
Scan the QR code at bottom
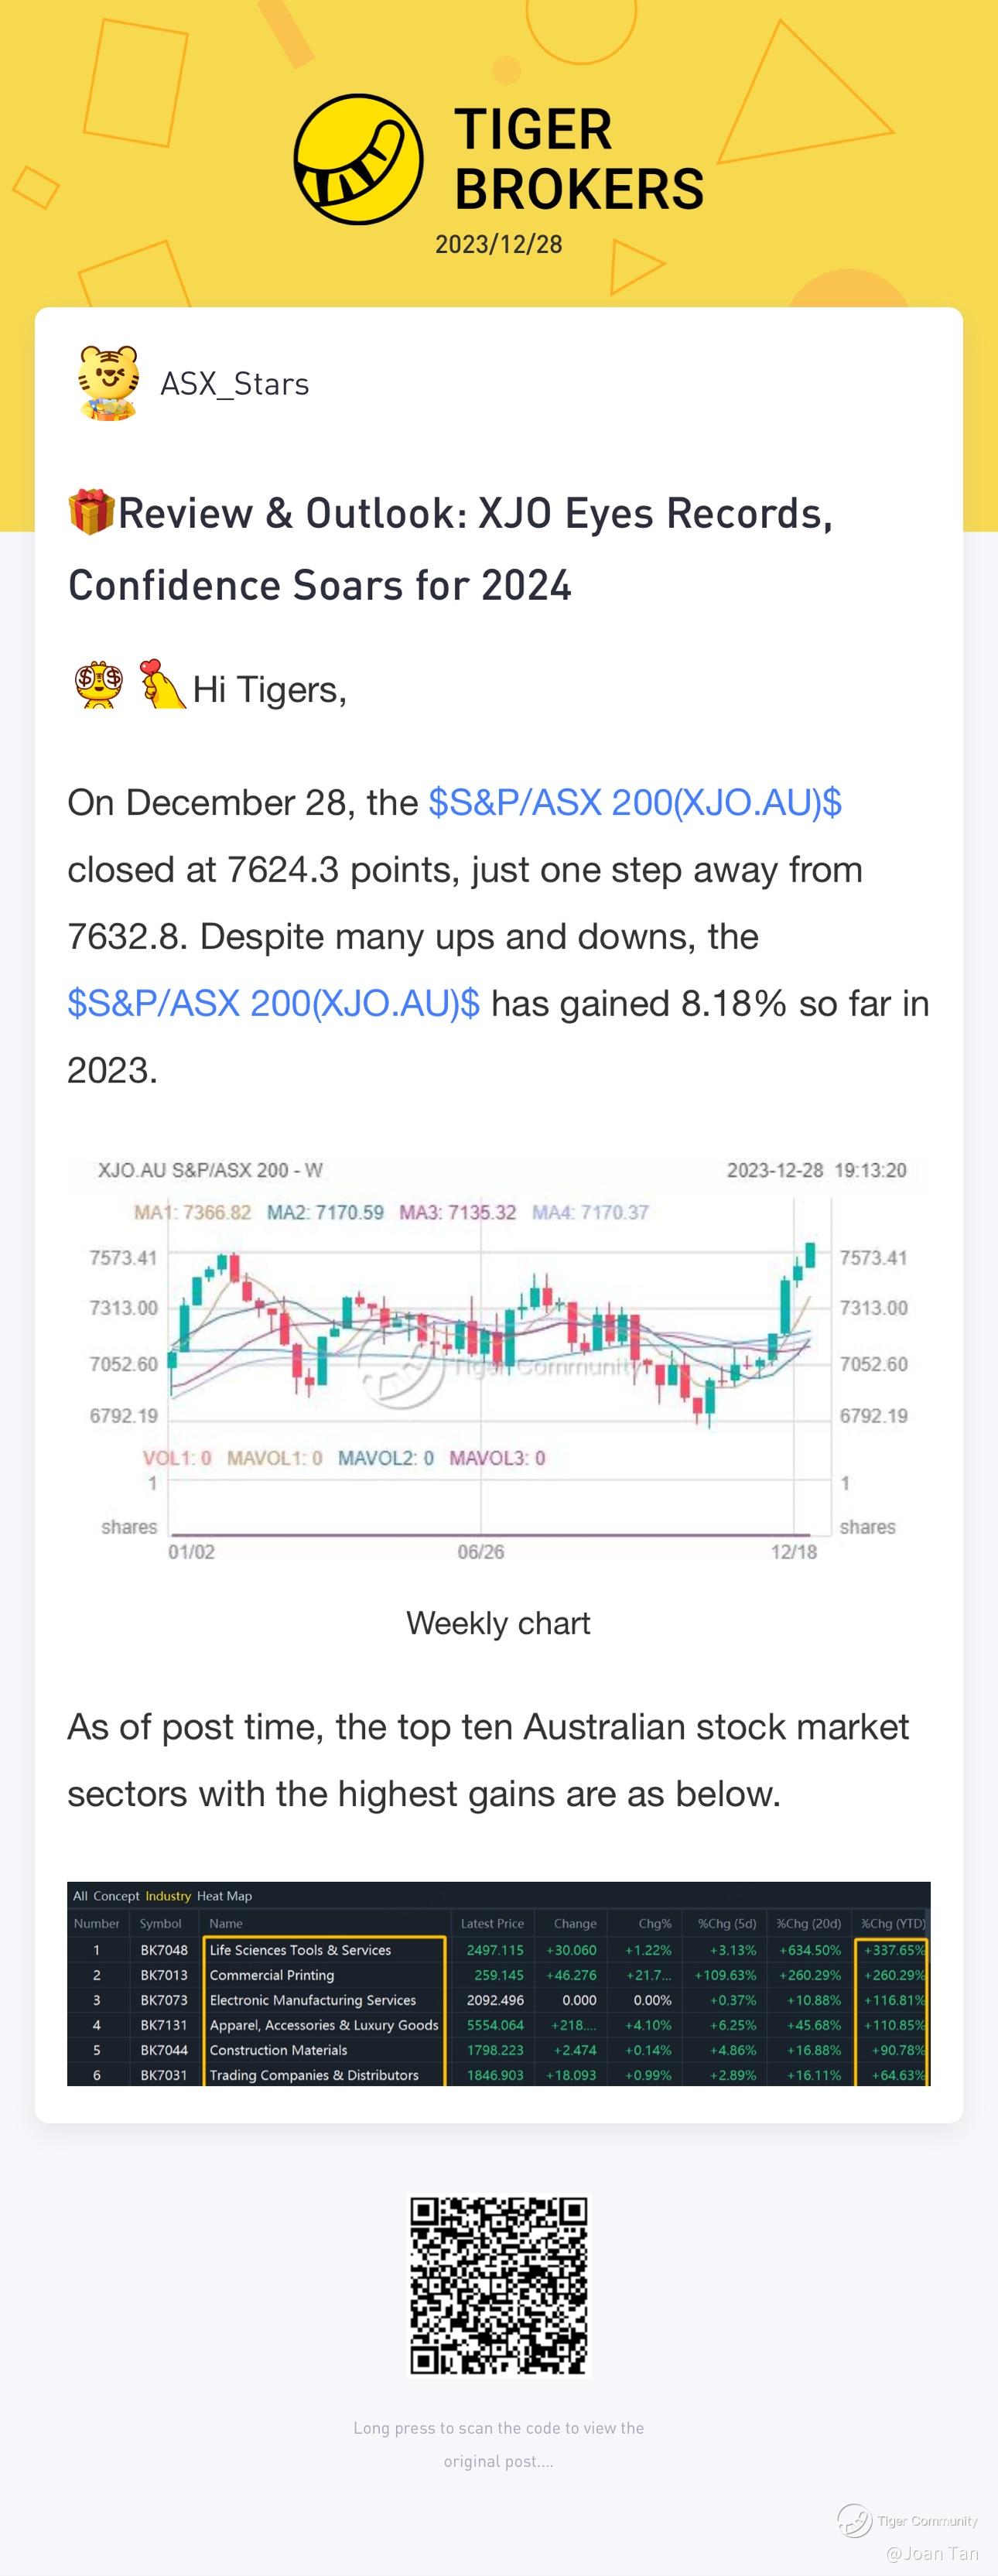tap(498, 2283)
